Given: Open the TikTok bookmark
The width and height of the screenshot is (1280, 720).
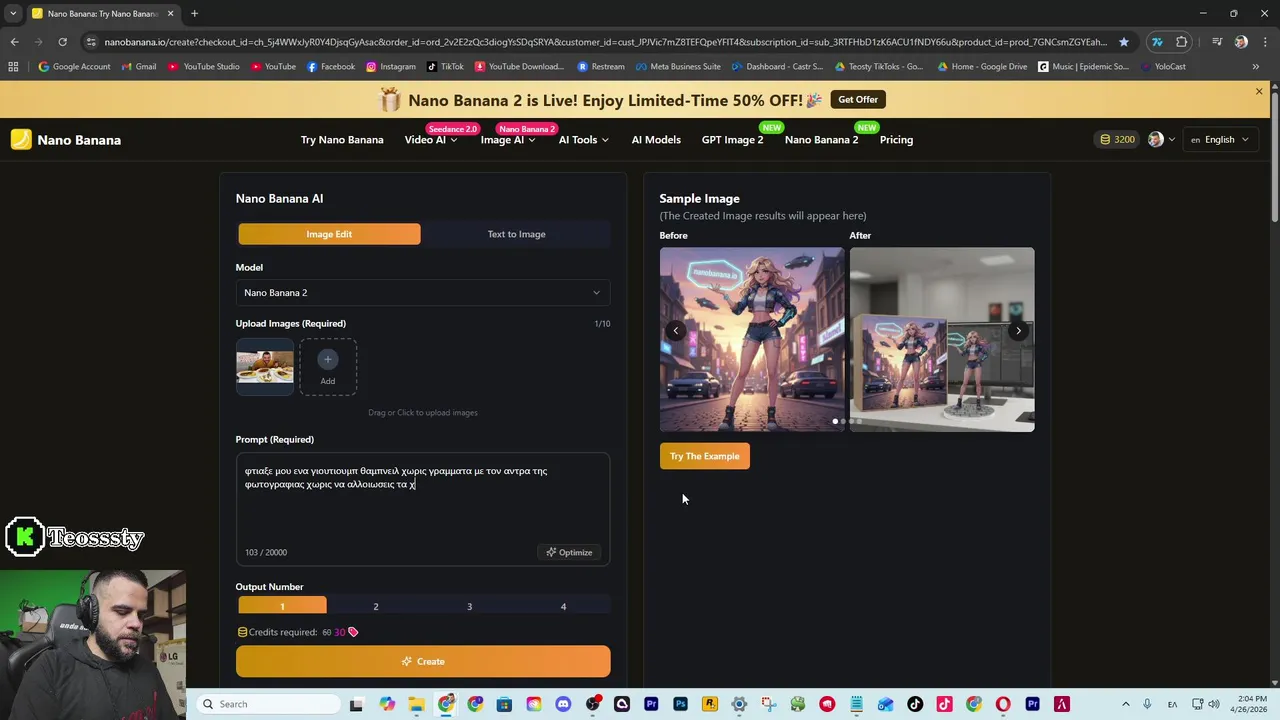Looking at the screenshot, I should 446,67.
